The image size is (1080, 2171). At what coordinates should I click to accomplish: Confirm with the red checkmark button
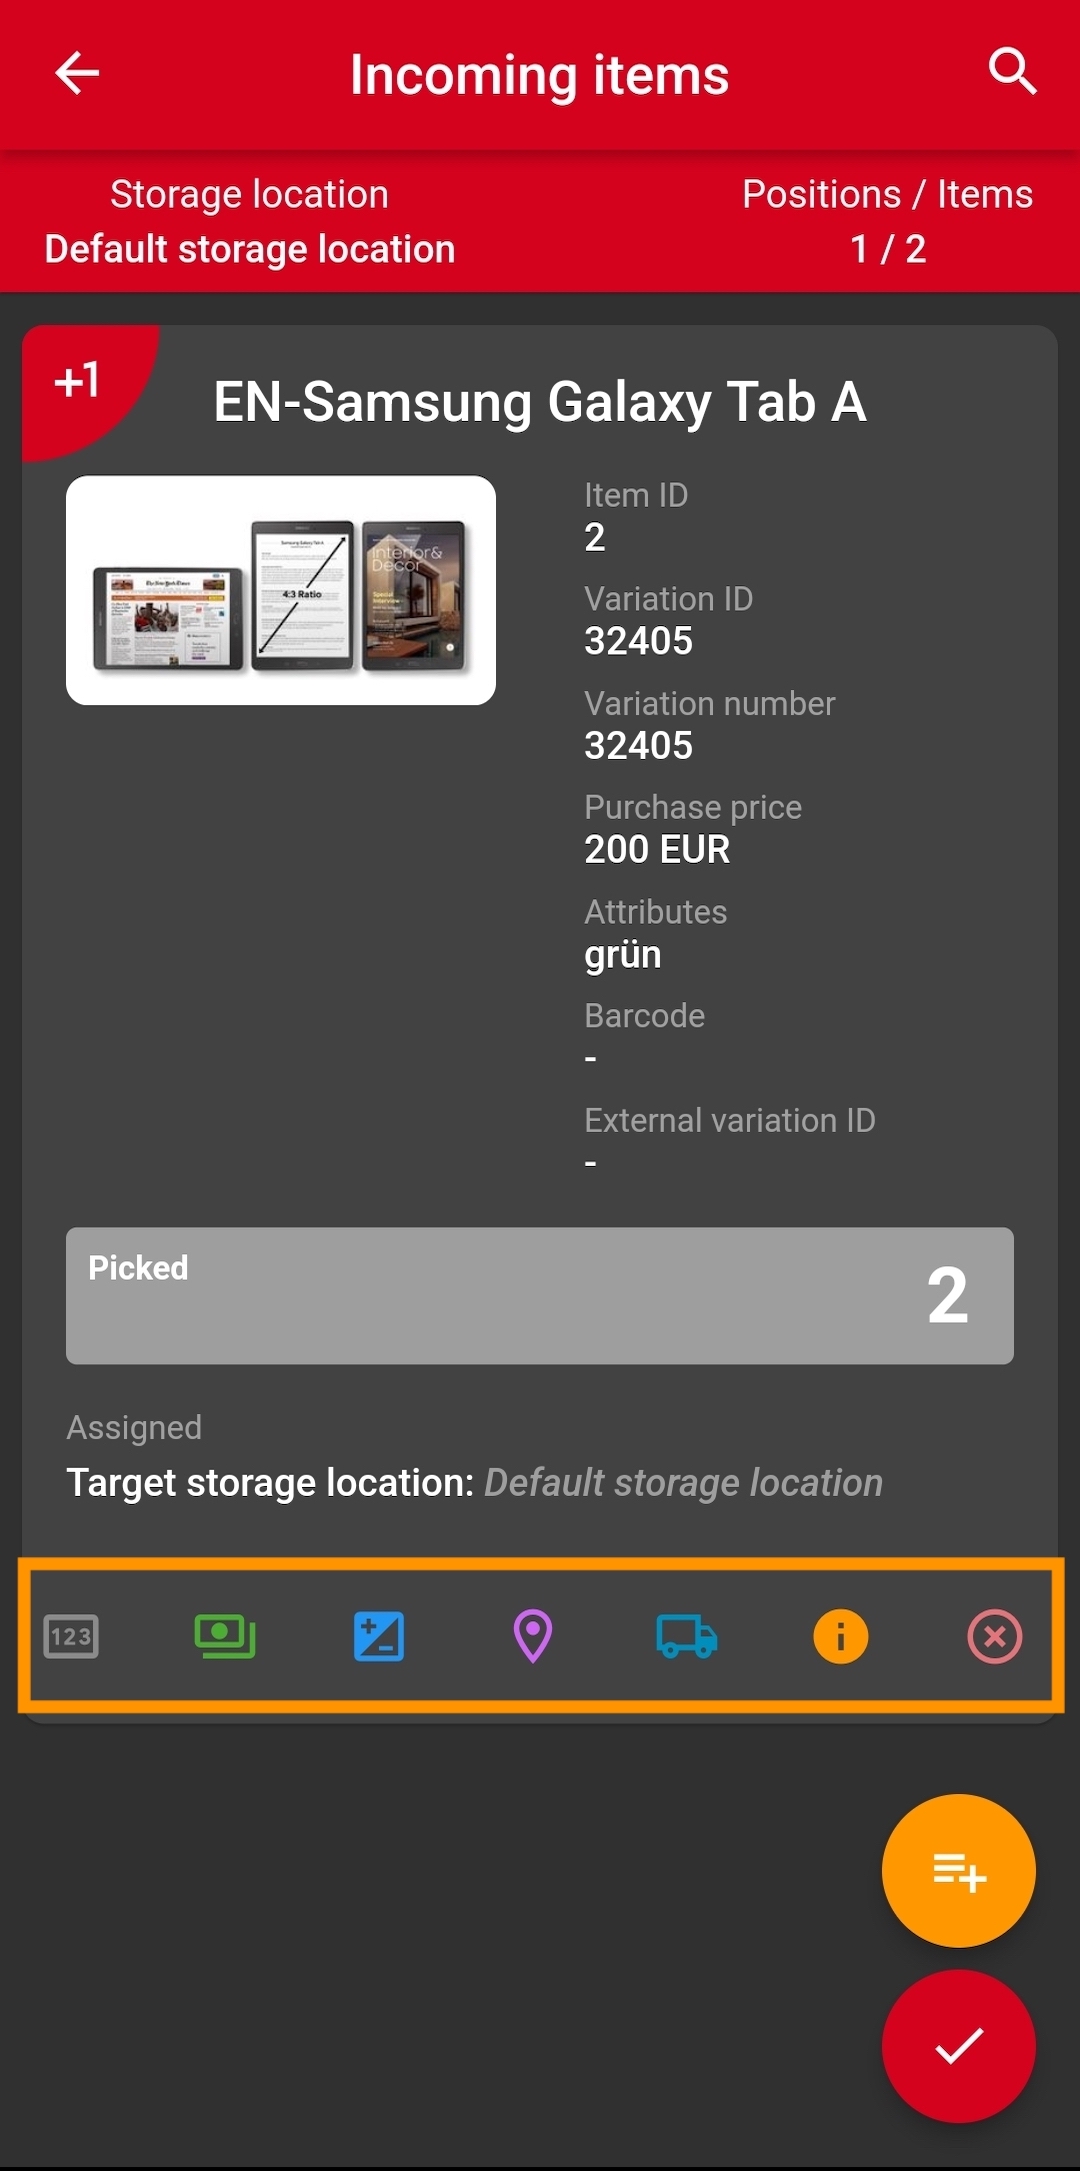click(x=958, y=2045)
